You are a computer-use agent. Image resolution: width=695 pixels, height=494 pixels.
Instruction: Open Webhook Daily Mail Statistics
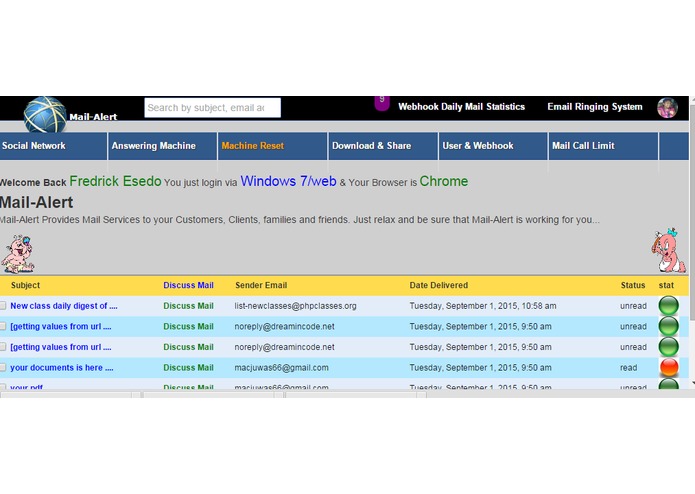coord(461,107)
